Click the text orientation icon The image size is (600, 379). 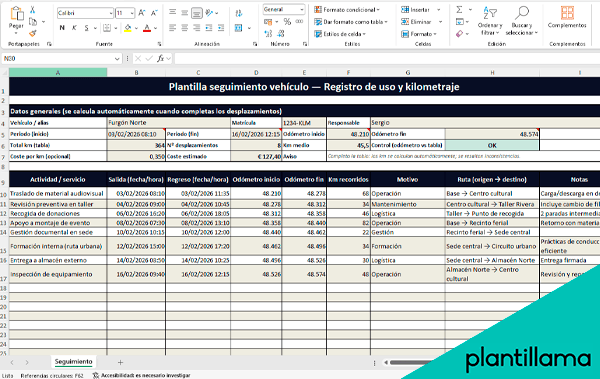[x=209, y=13]
